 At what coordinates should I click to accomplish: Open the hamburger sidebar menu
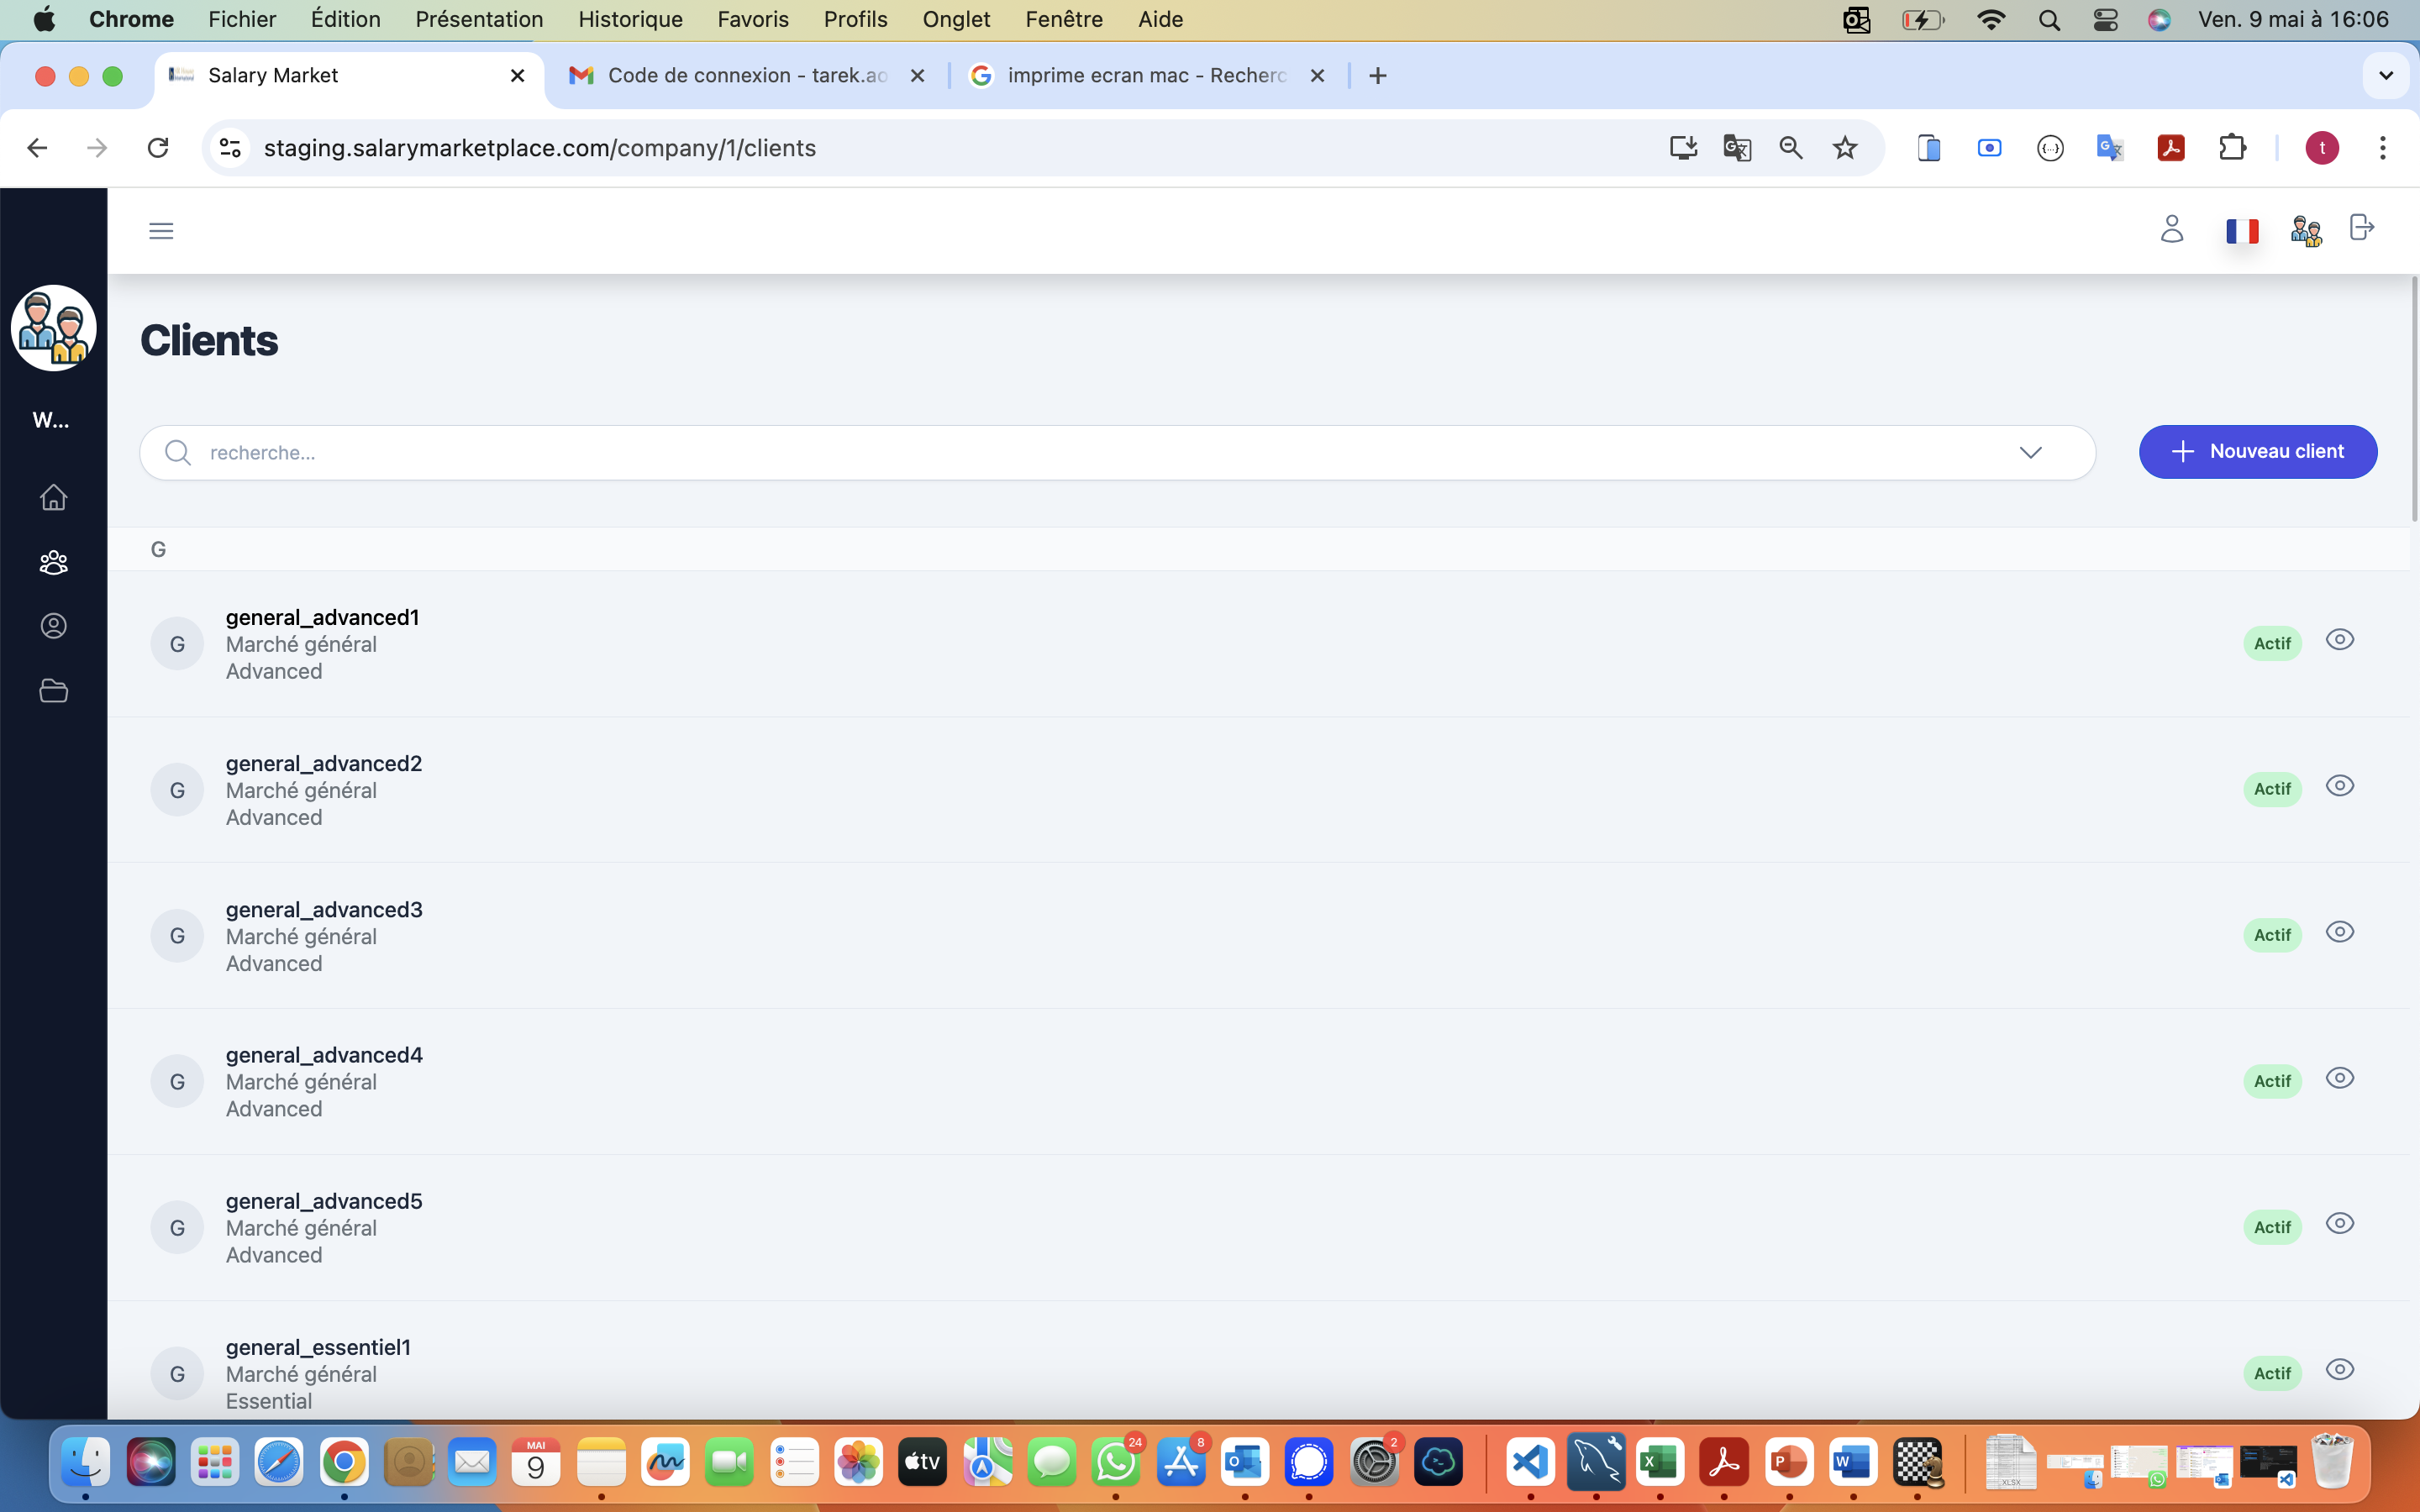[161, 231]
